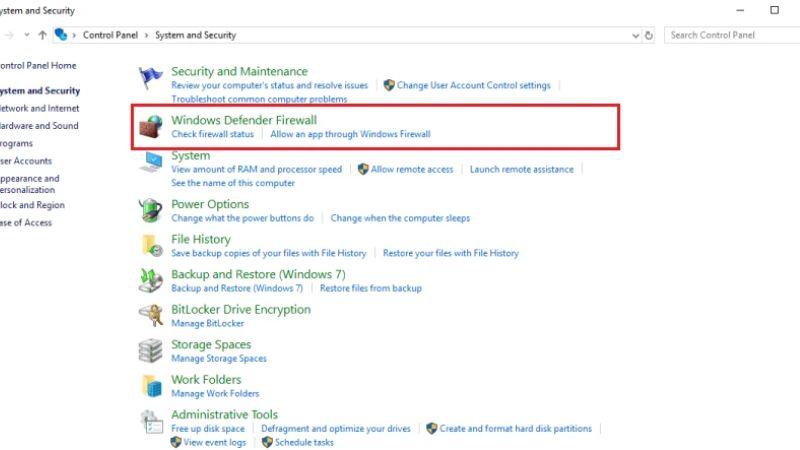Expand the recent locations arrow near navigation buttons
Image resolution: width=800 pixels, height=450 pixels.
tap(25, 35)
